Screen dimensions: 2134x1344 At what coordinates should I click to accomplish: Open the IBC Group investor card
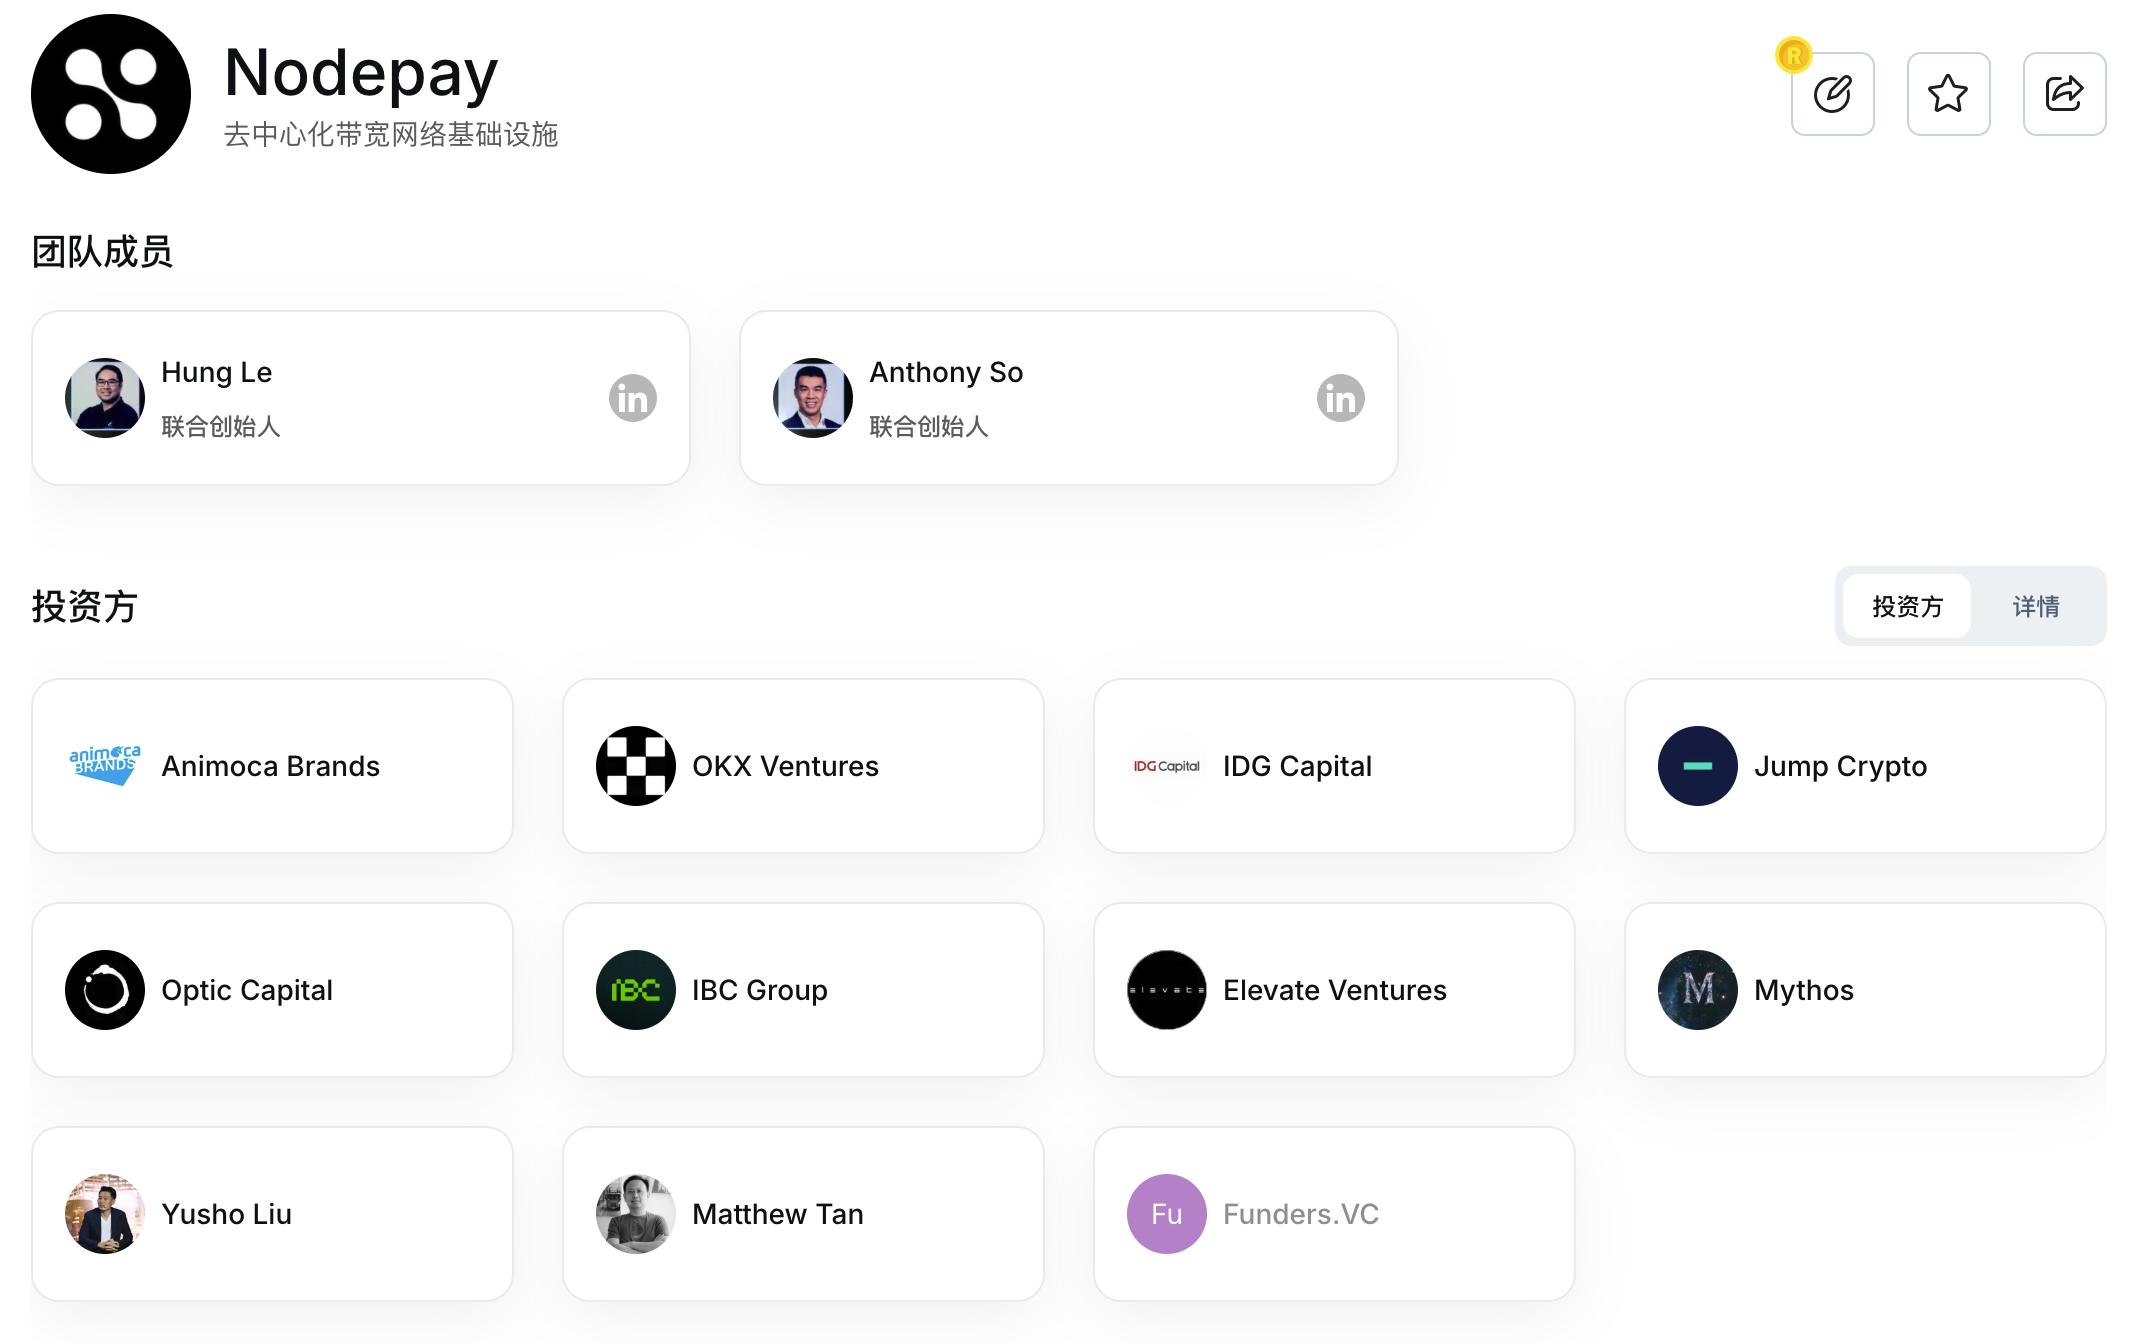[803, 990]
